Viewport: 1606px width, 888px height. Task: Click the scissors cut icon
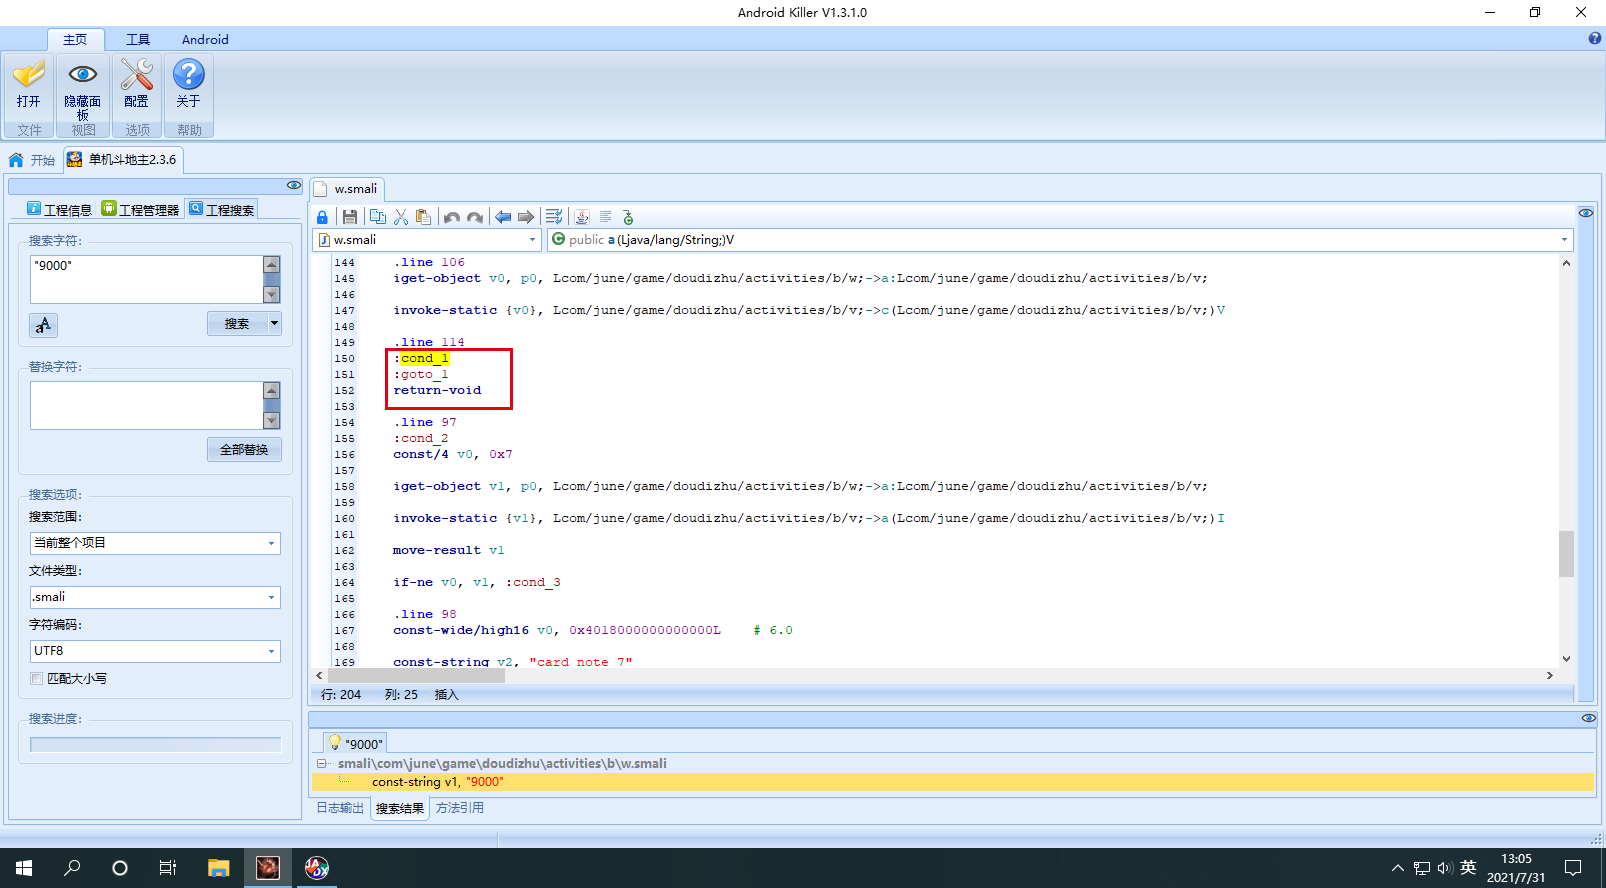[x=401, y=217]
